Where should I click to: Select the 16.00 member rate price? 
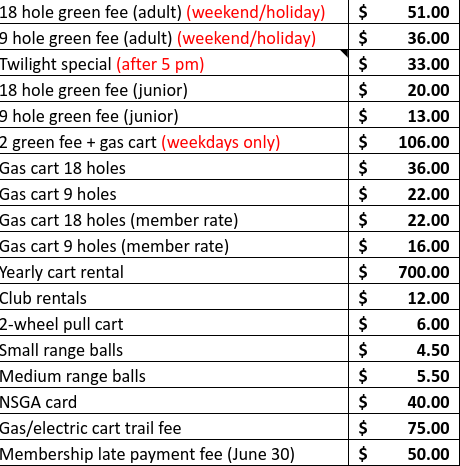click(x=404, y=245)
